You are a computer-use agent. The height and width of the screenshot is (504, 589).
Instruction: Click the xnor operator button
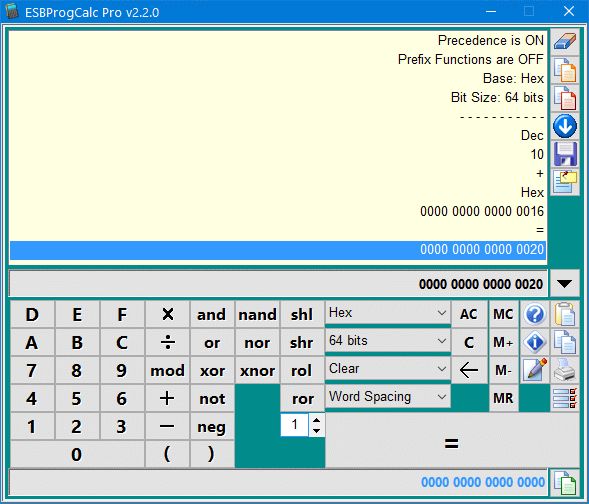257,370
